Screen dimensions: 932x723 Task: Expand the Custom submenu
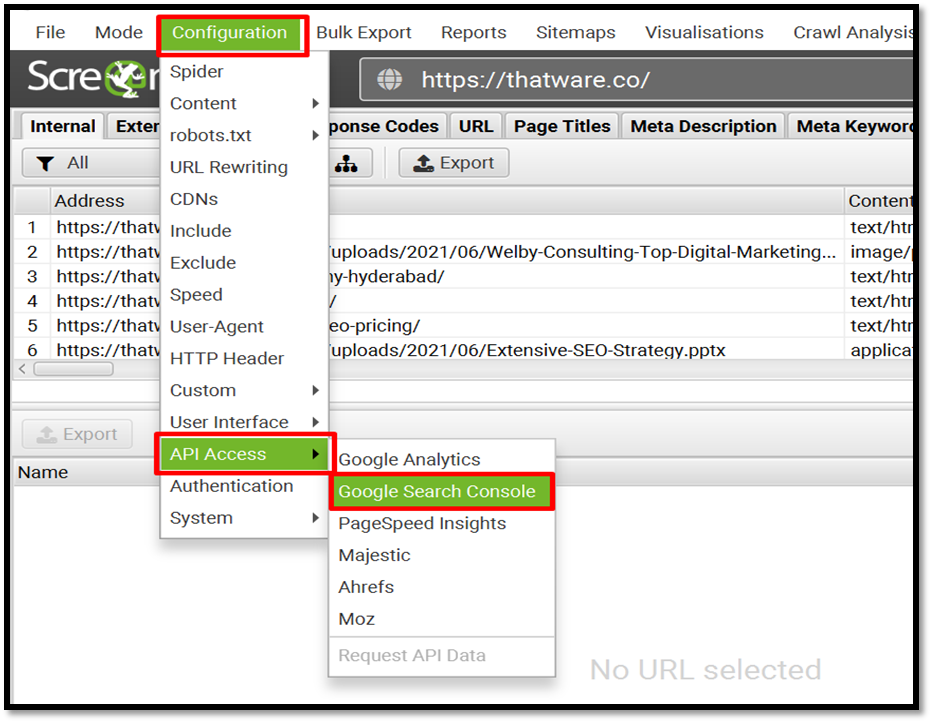point(244,391)
